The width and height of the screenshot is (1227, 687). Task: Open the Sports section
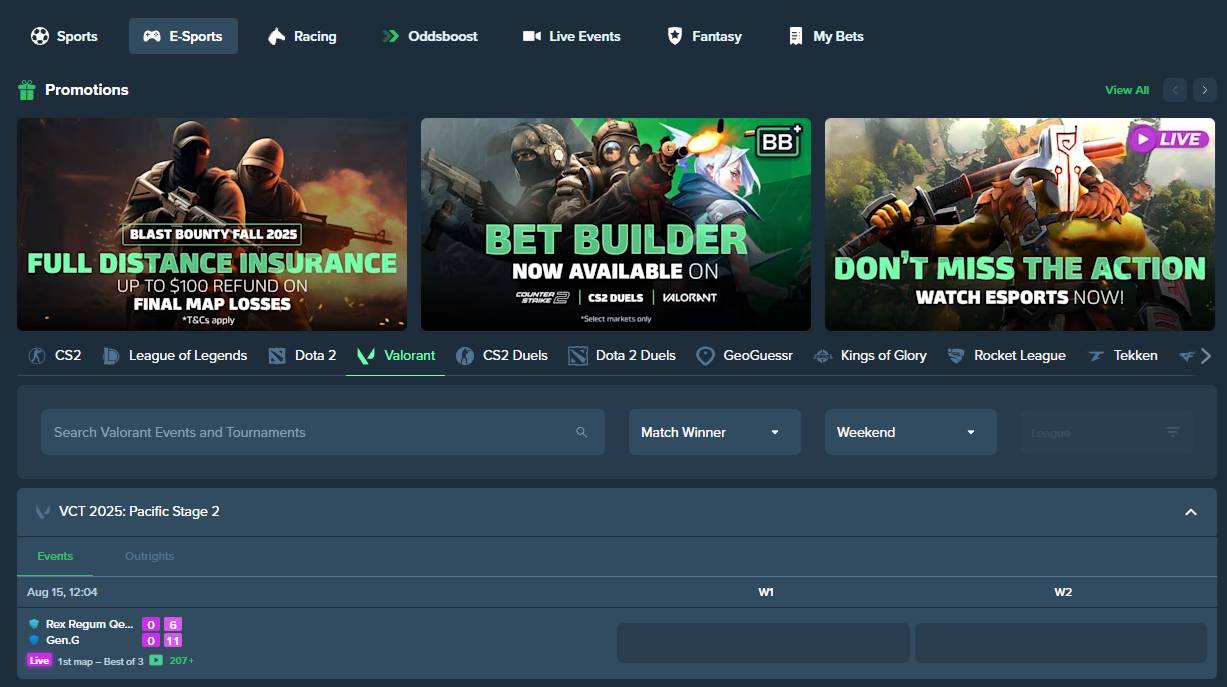click(64, 36)
